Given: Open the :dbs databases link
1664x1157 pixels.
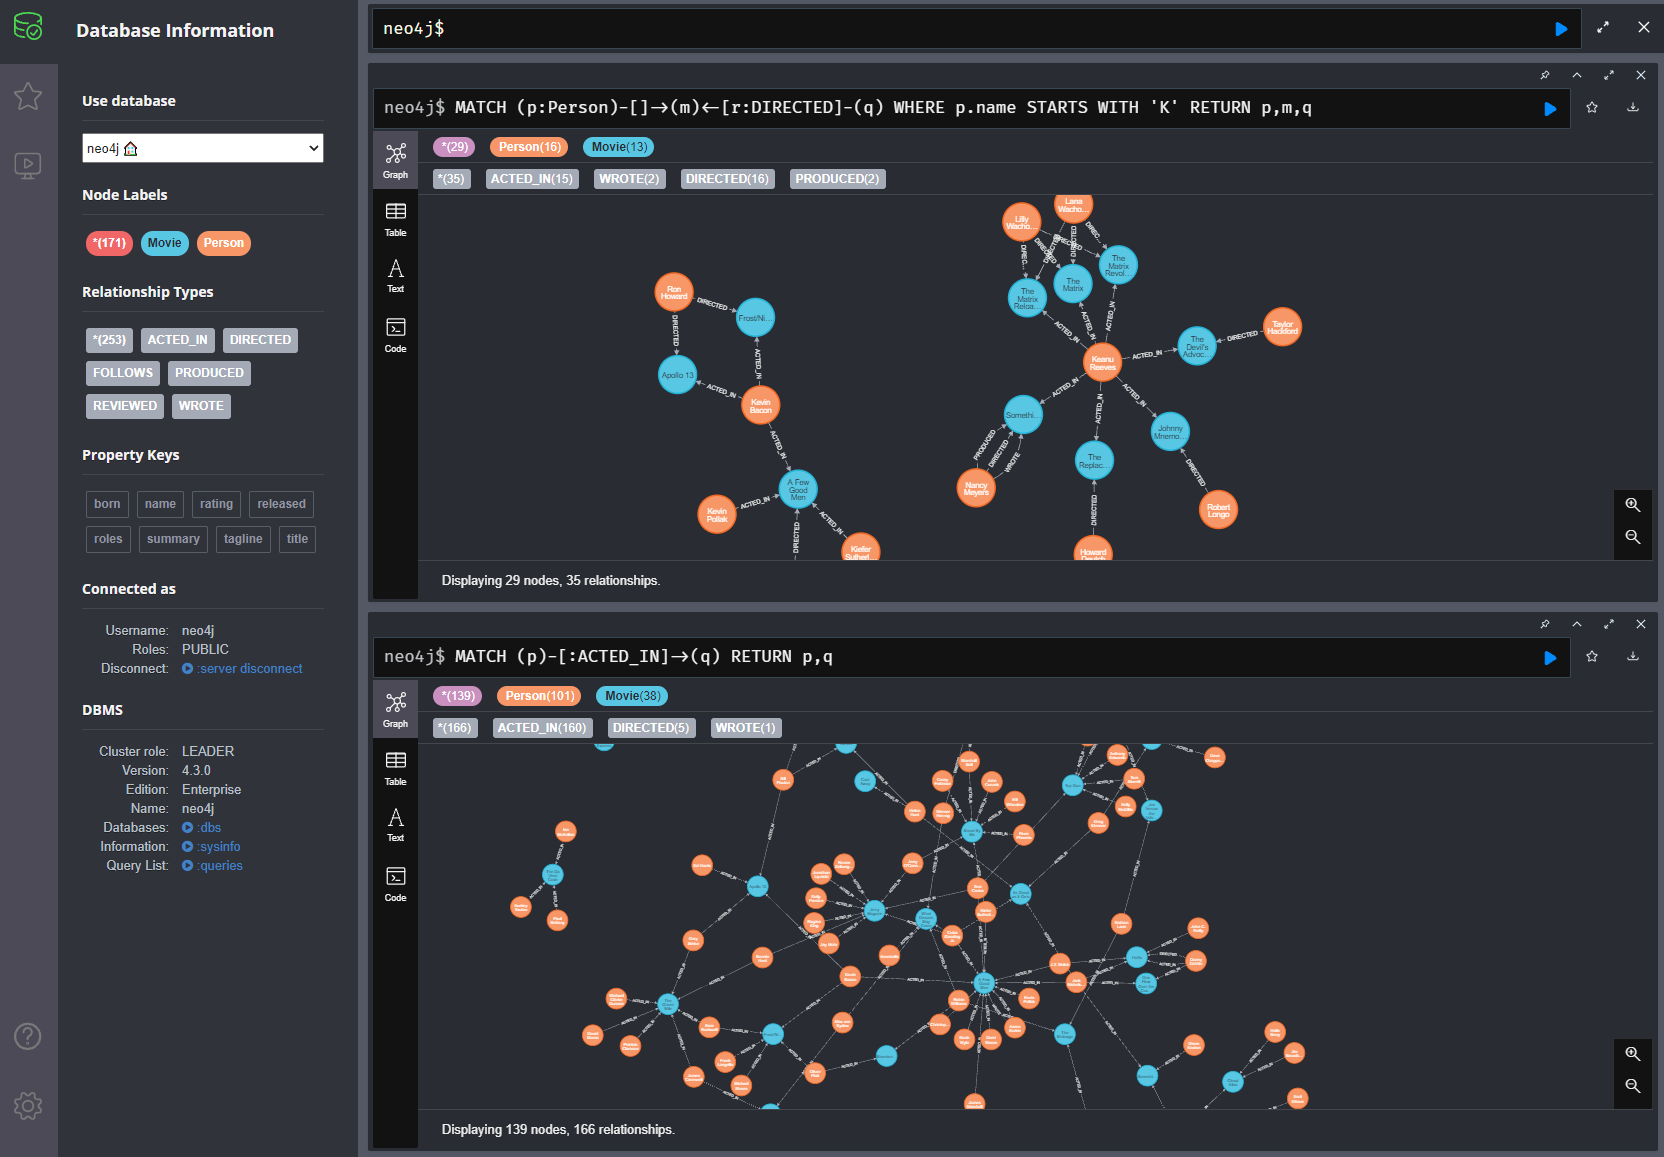Looking at the screenshot, I should pos(201,827).
